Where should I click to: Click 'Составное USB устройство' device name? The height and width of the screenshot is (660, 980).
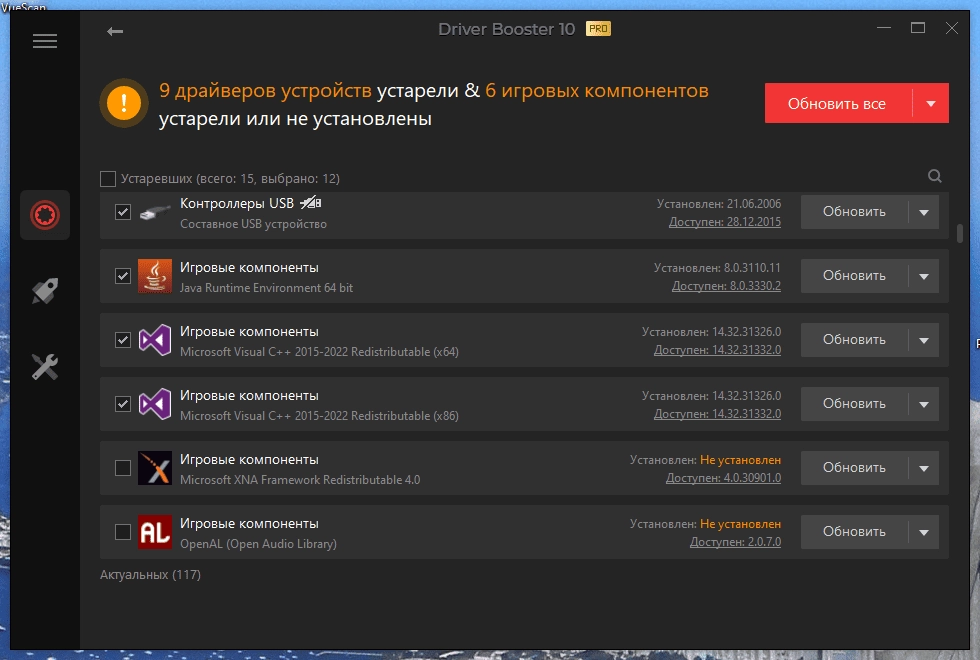click(x=253, y=224)
